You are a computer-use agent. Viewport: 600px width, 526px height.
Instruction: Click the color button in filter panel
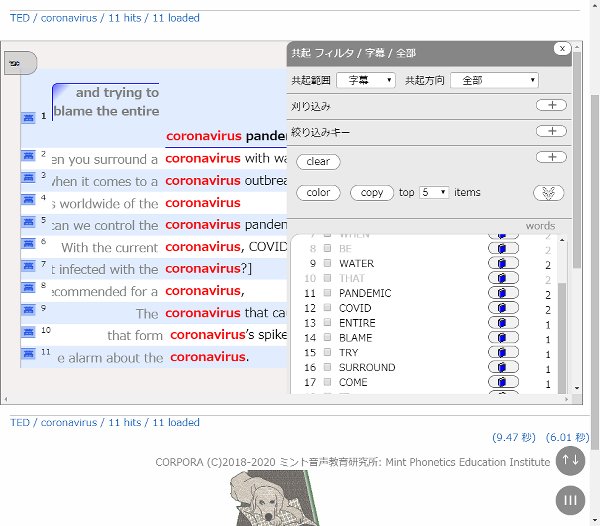pos(318,192)
